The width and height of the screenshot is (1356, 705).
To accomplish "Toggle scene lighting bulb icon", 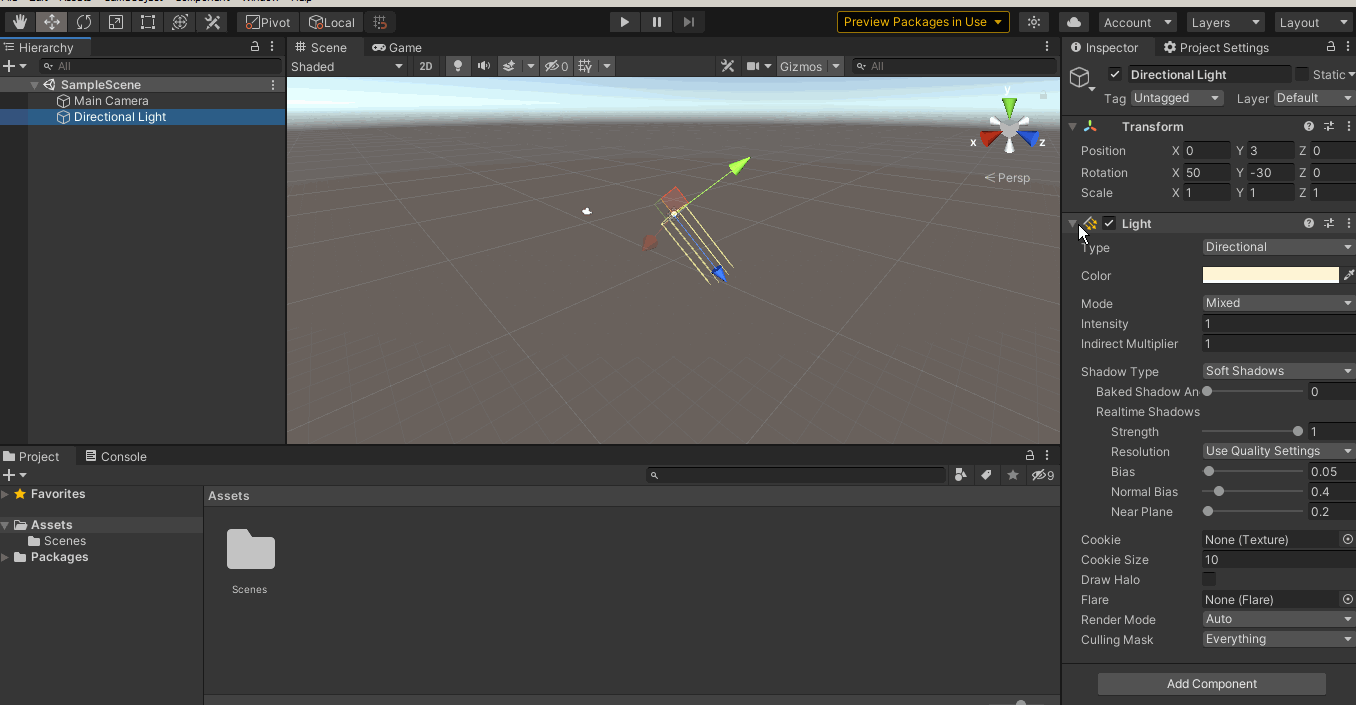I will (x=458, y=66).
